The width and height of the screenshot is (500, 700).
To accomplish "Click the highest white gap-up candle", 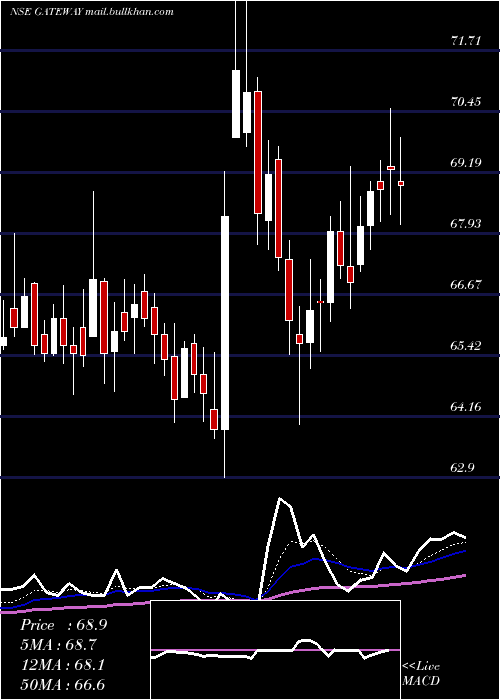I will (236, 104).
